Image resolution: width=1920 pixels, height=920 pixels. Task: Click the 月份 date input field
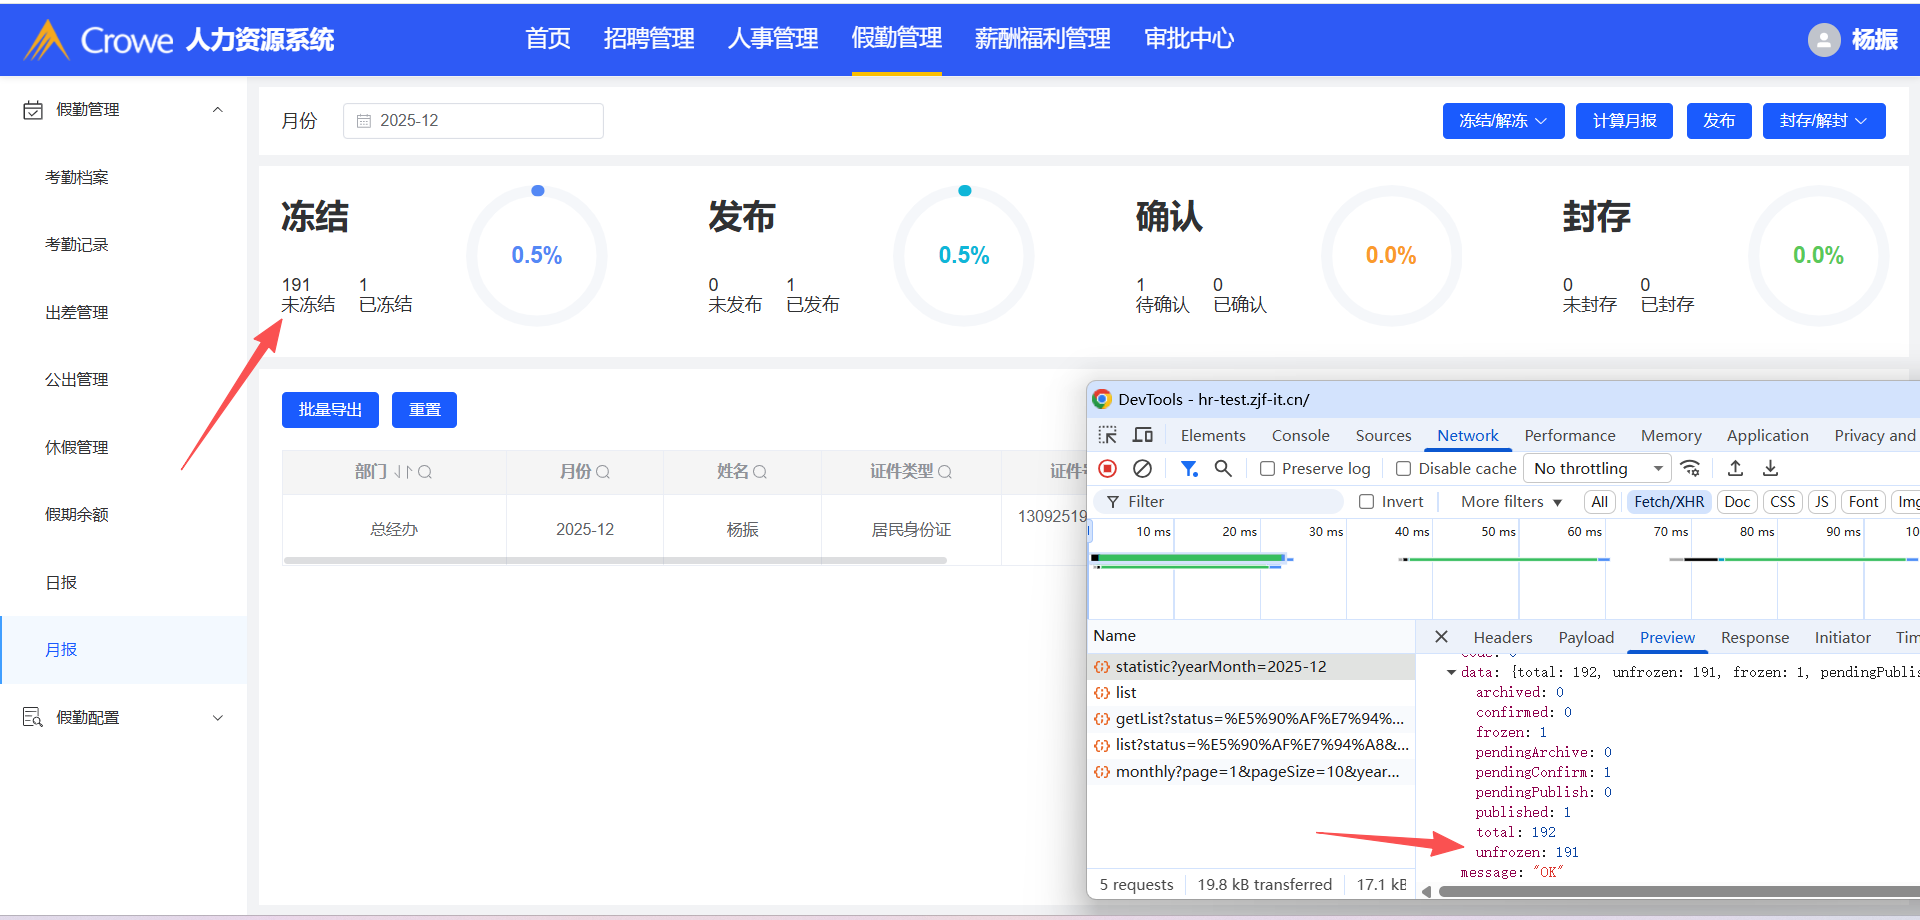point(473,121)
